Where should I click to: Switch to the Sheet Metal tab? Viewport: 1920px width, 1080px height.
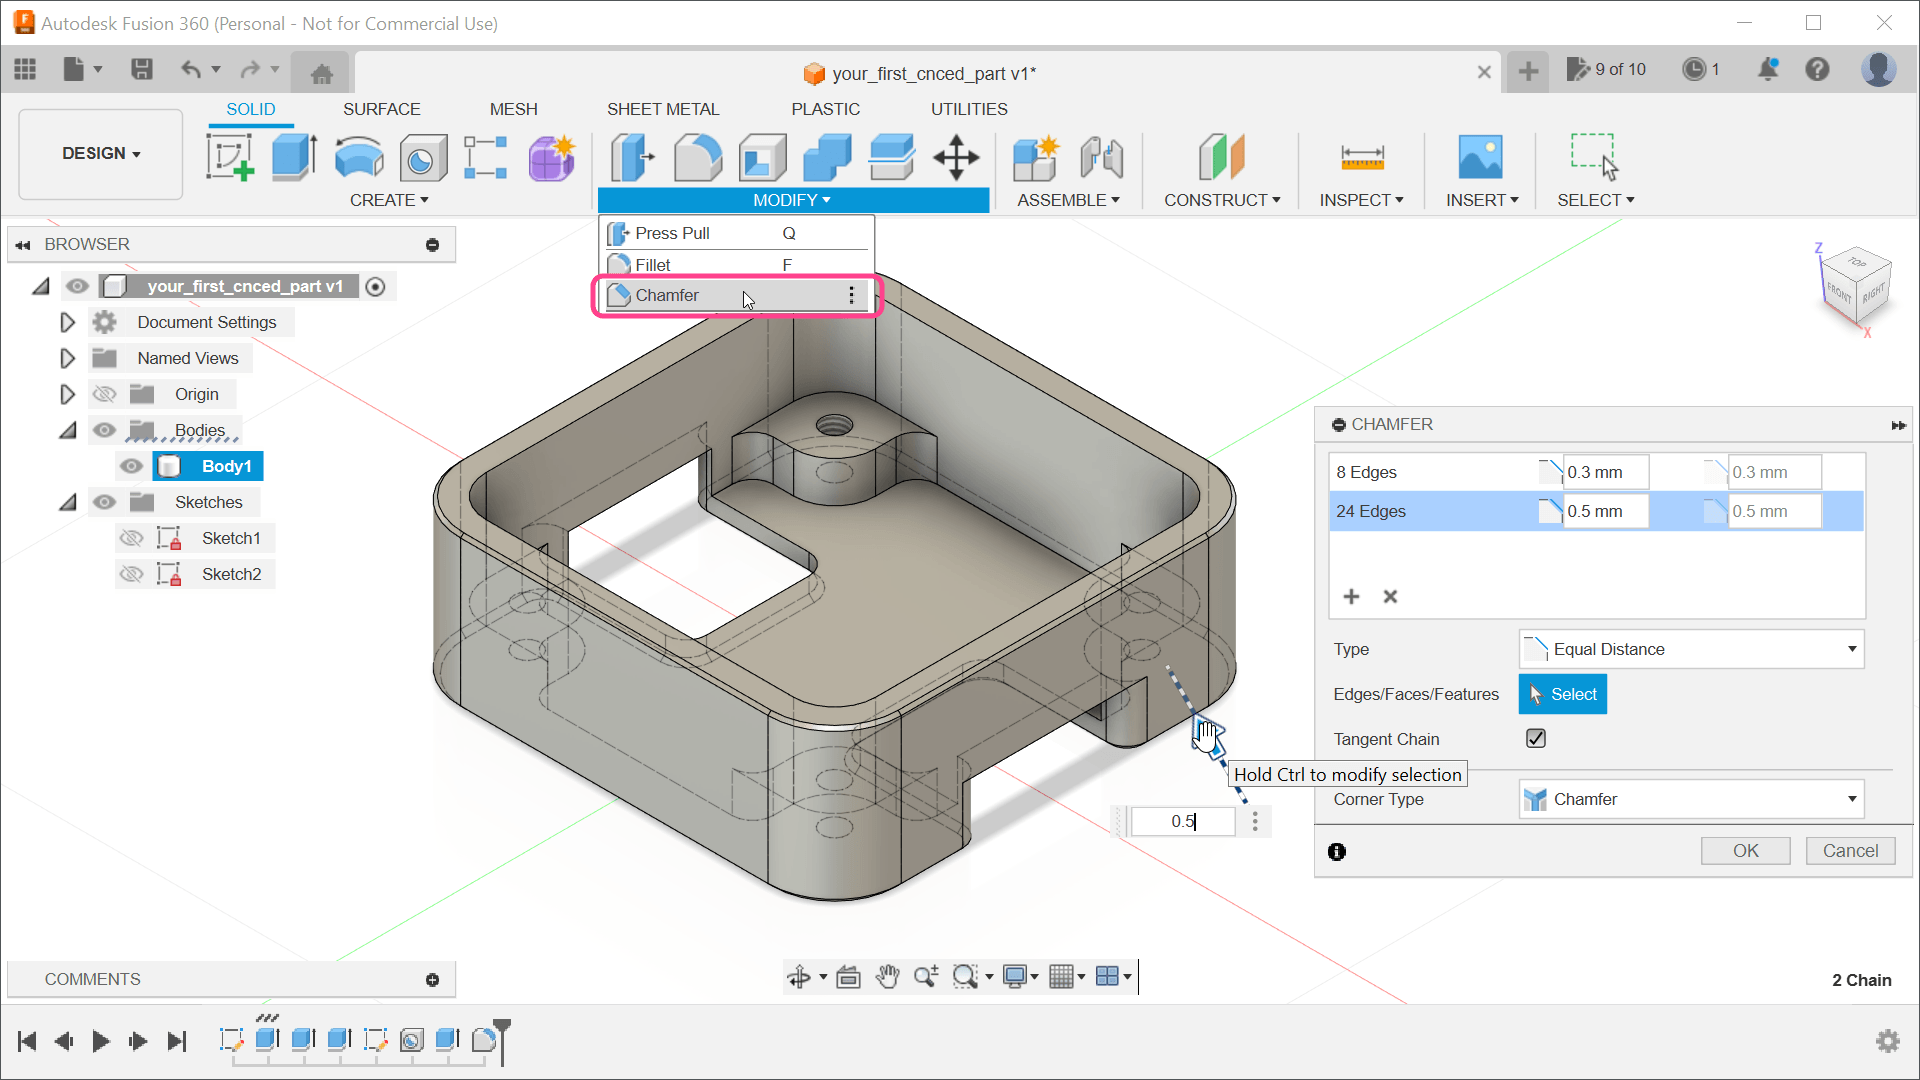click(662, 108)
